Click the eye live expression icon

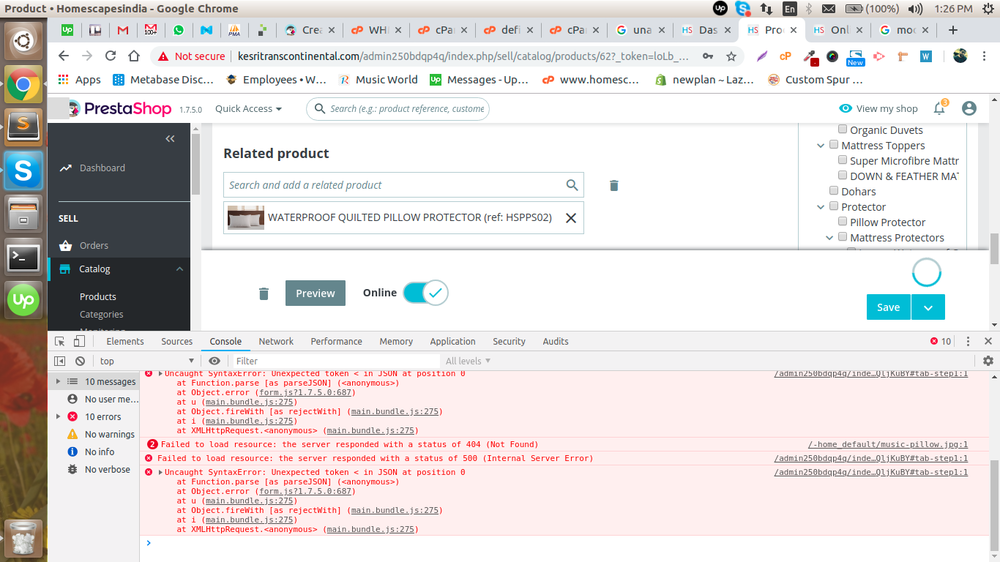pyautogui.click(x=214, y=361)
